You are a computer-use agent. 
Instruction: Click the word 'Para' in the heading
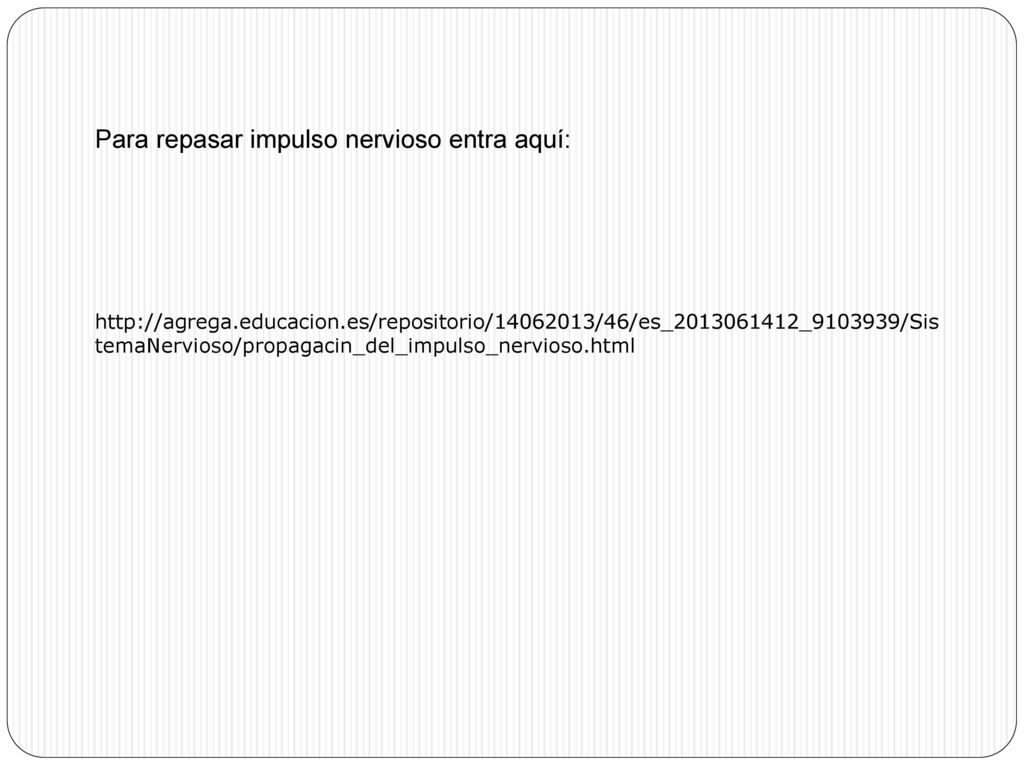tap(122, 140)
